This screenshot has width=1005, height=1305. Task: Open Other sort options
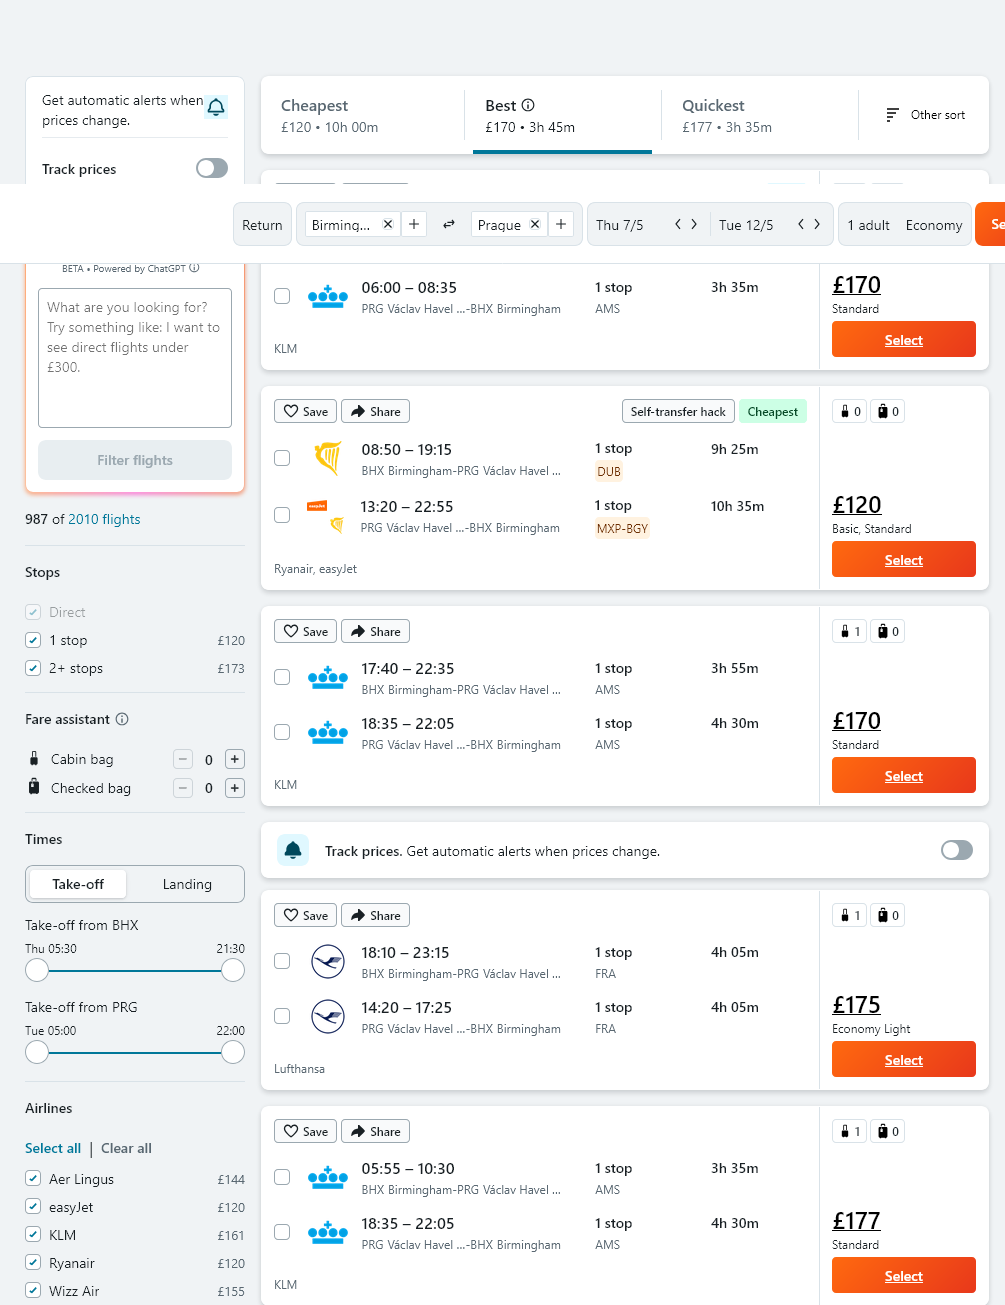click(925, 115)
